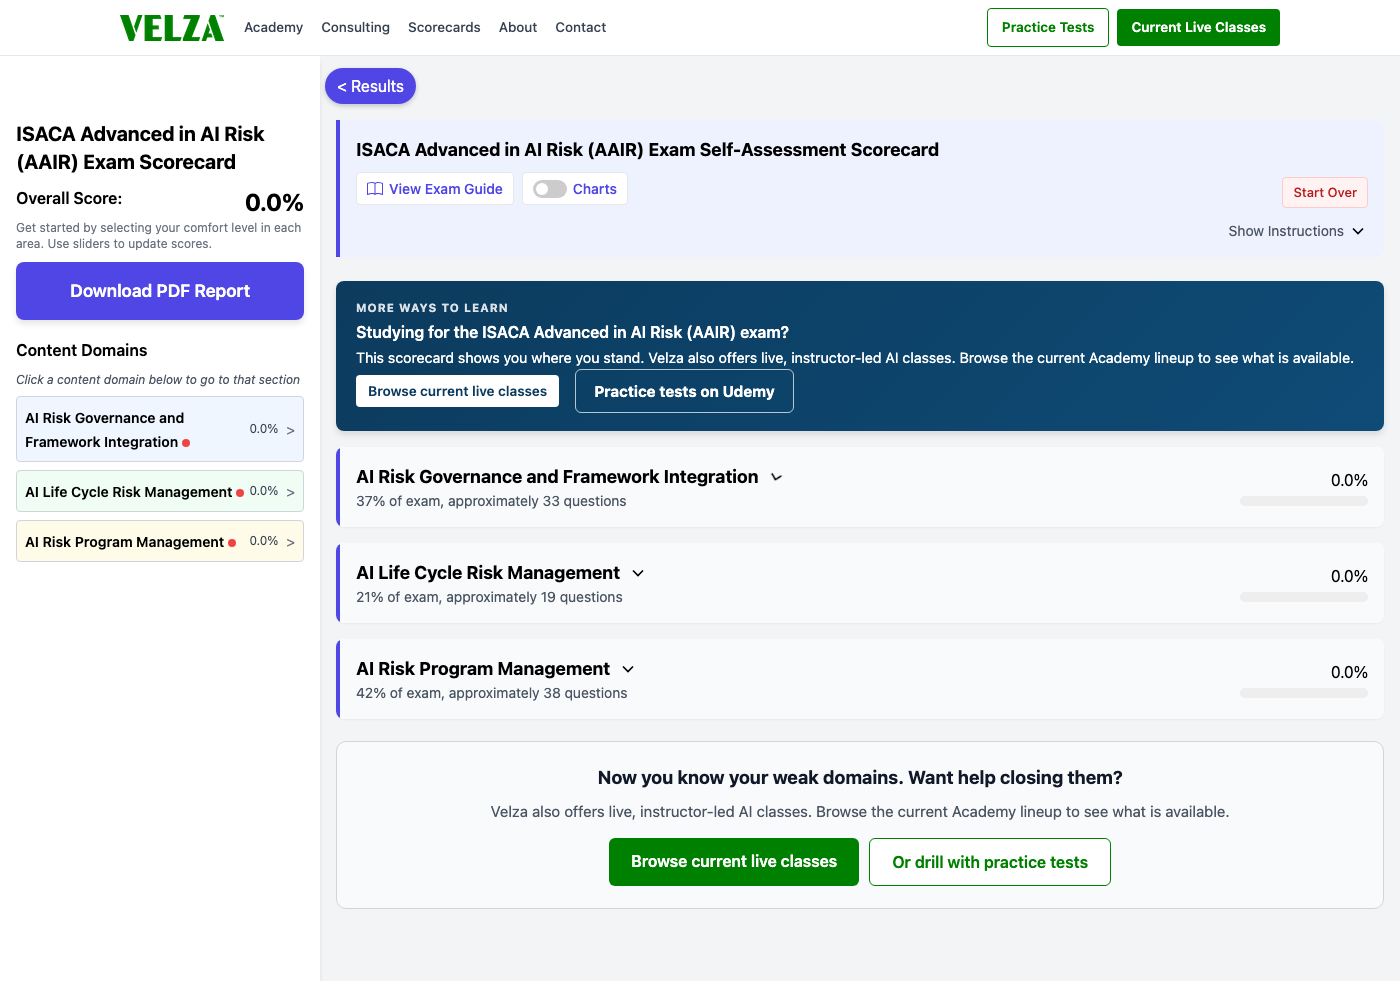1400x981 pixels.
Task: Click progress bar for AI Risk Governance section
Action: point(1304,501)
